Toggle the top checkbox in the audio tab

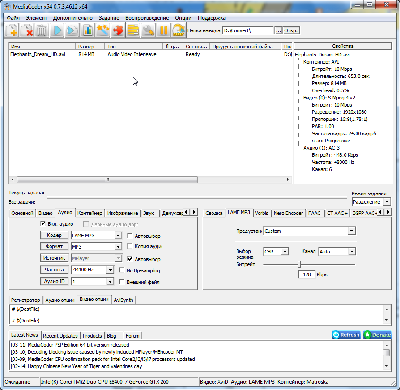pos(43,224)
